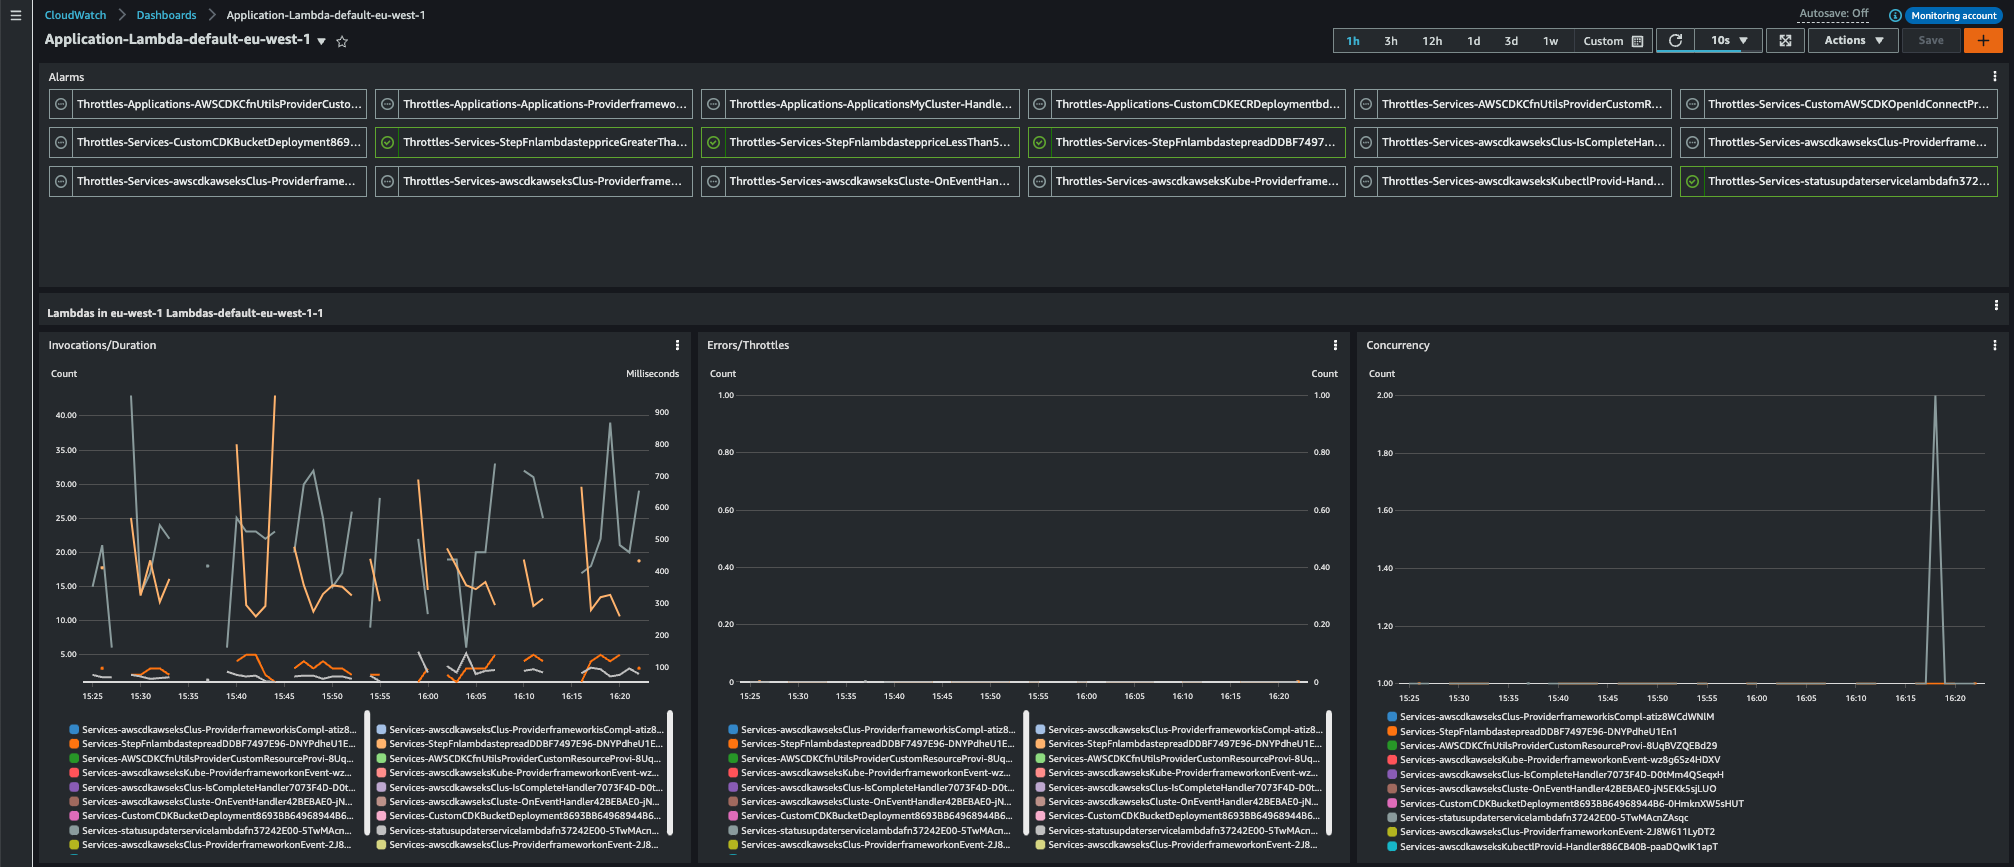2014x867 pixels.
Task: Click the Alarms widget title
Action: tap(66, 77)
